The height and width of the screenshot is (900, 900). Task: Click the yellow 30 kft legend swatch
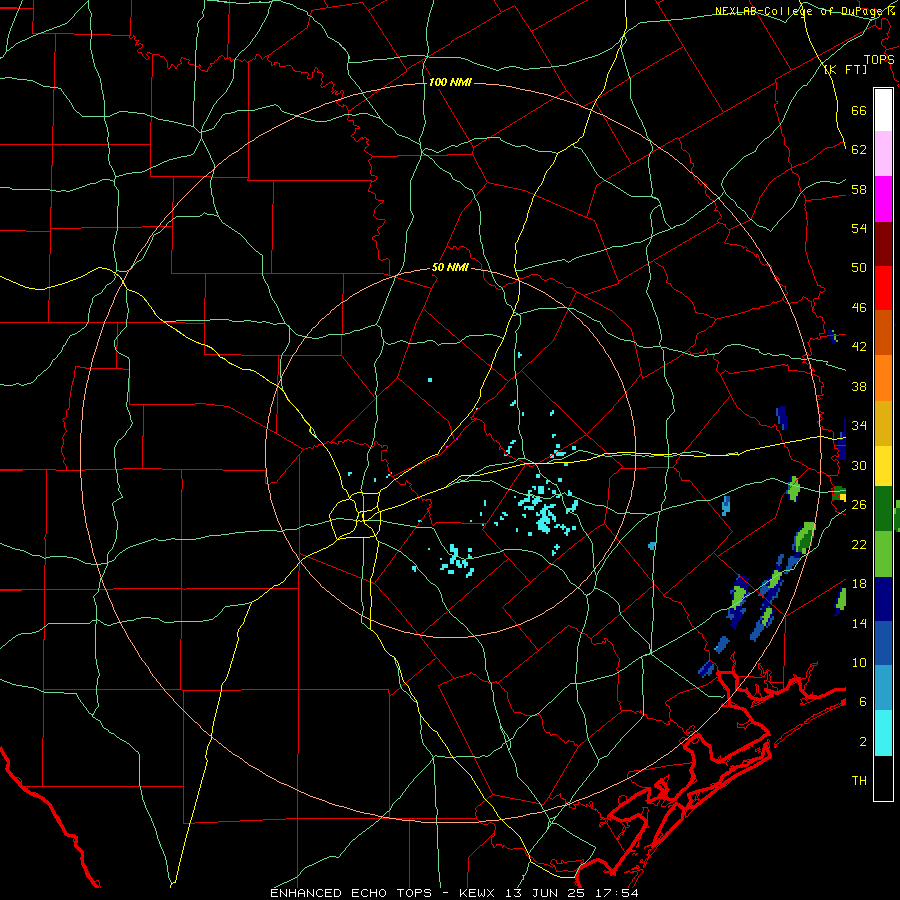click(x=883, y=466)
